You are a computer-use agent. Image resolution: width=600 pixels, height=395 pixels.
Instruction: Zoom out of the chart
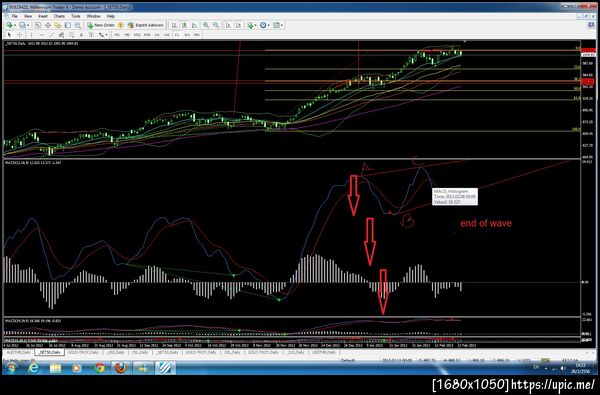point(216,25)
